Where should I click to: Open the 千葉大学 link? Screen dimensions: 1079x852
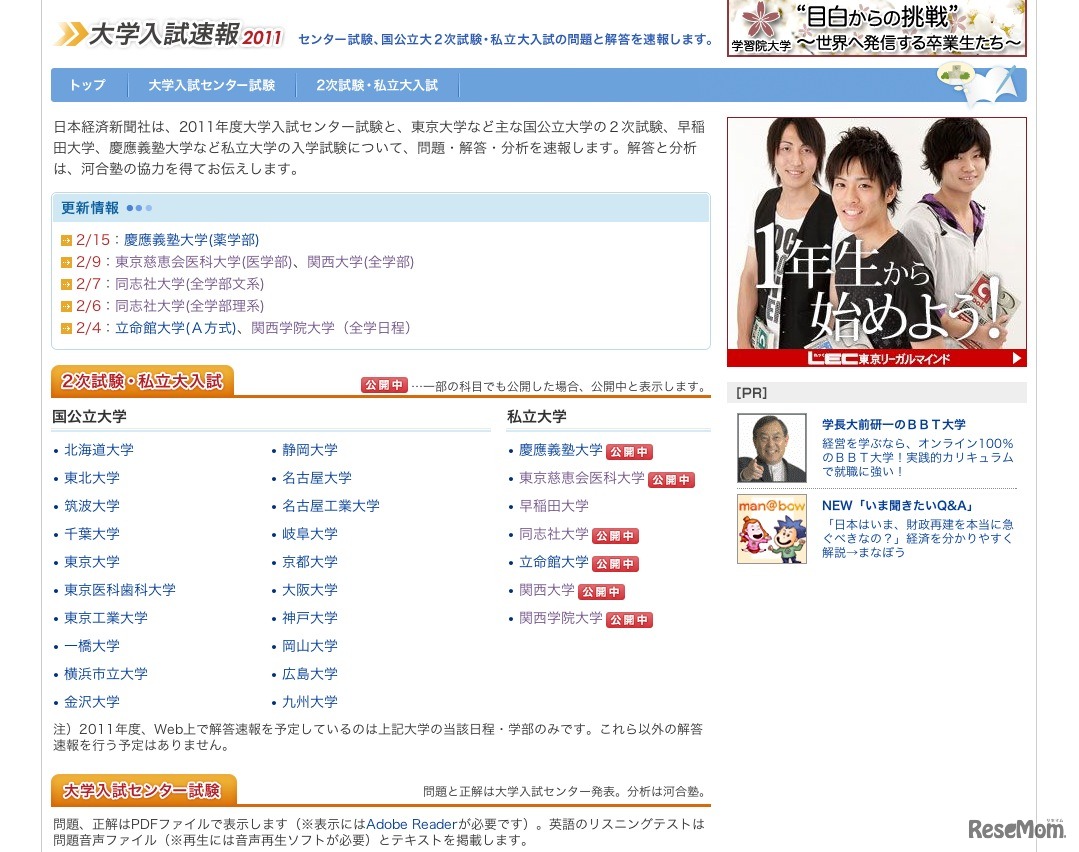(92, 534)
